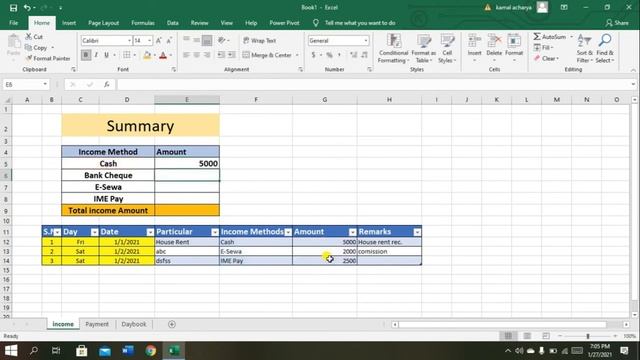Open the Date column filter dropdown
Viewport: 640px width, 360px height.
[150, 232]
